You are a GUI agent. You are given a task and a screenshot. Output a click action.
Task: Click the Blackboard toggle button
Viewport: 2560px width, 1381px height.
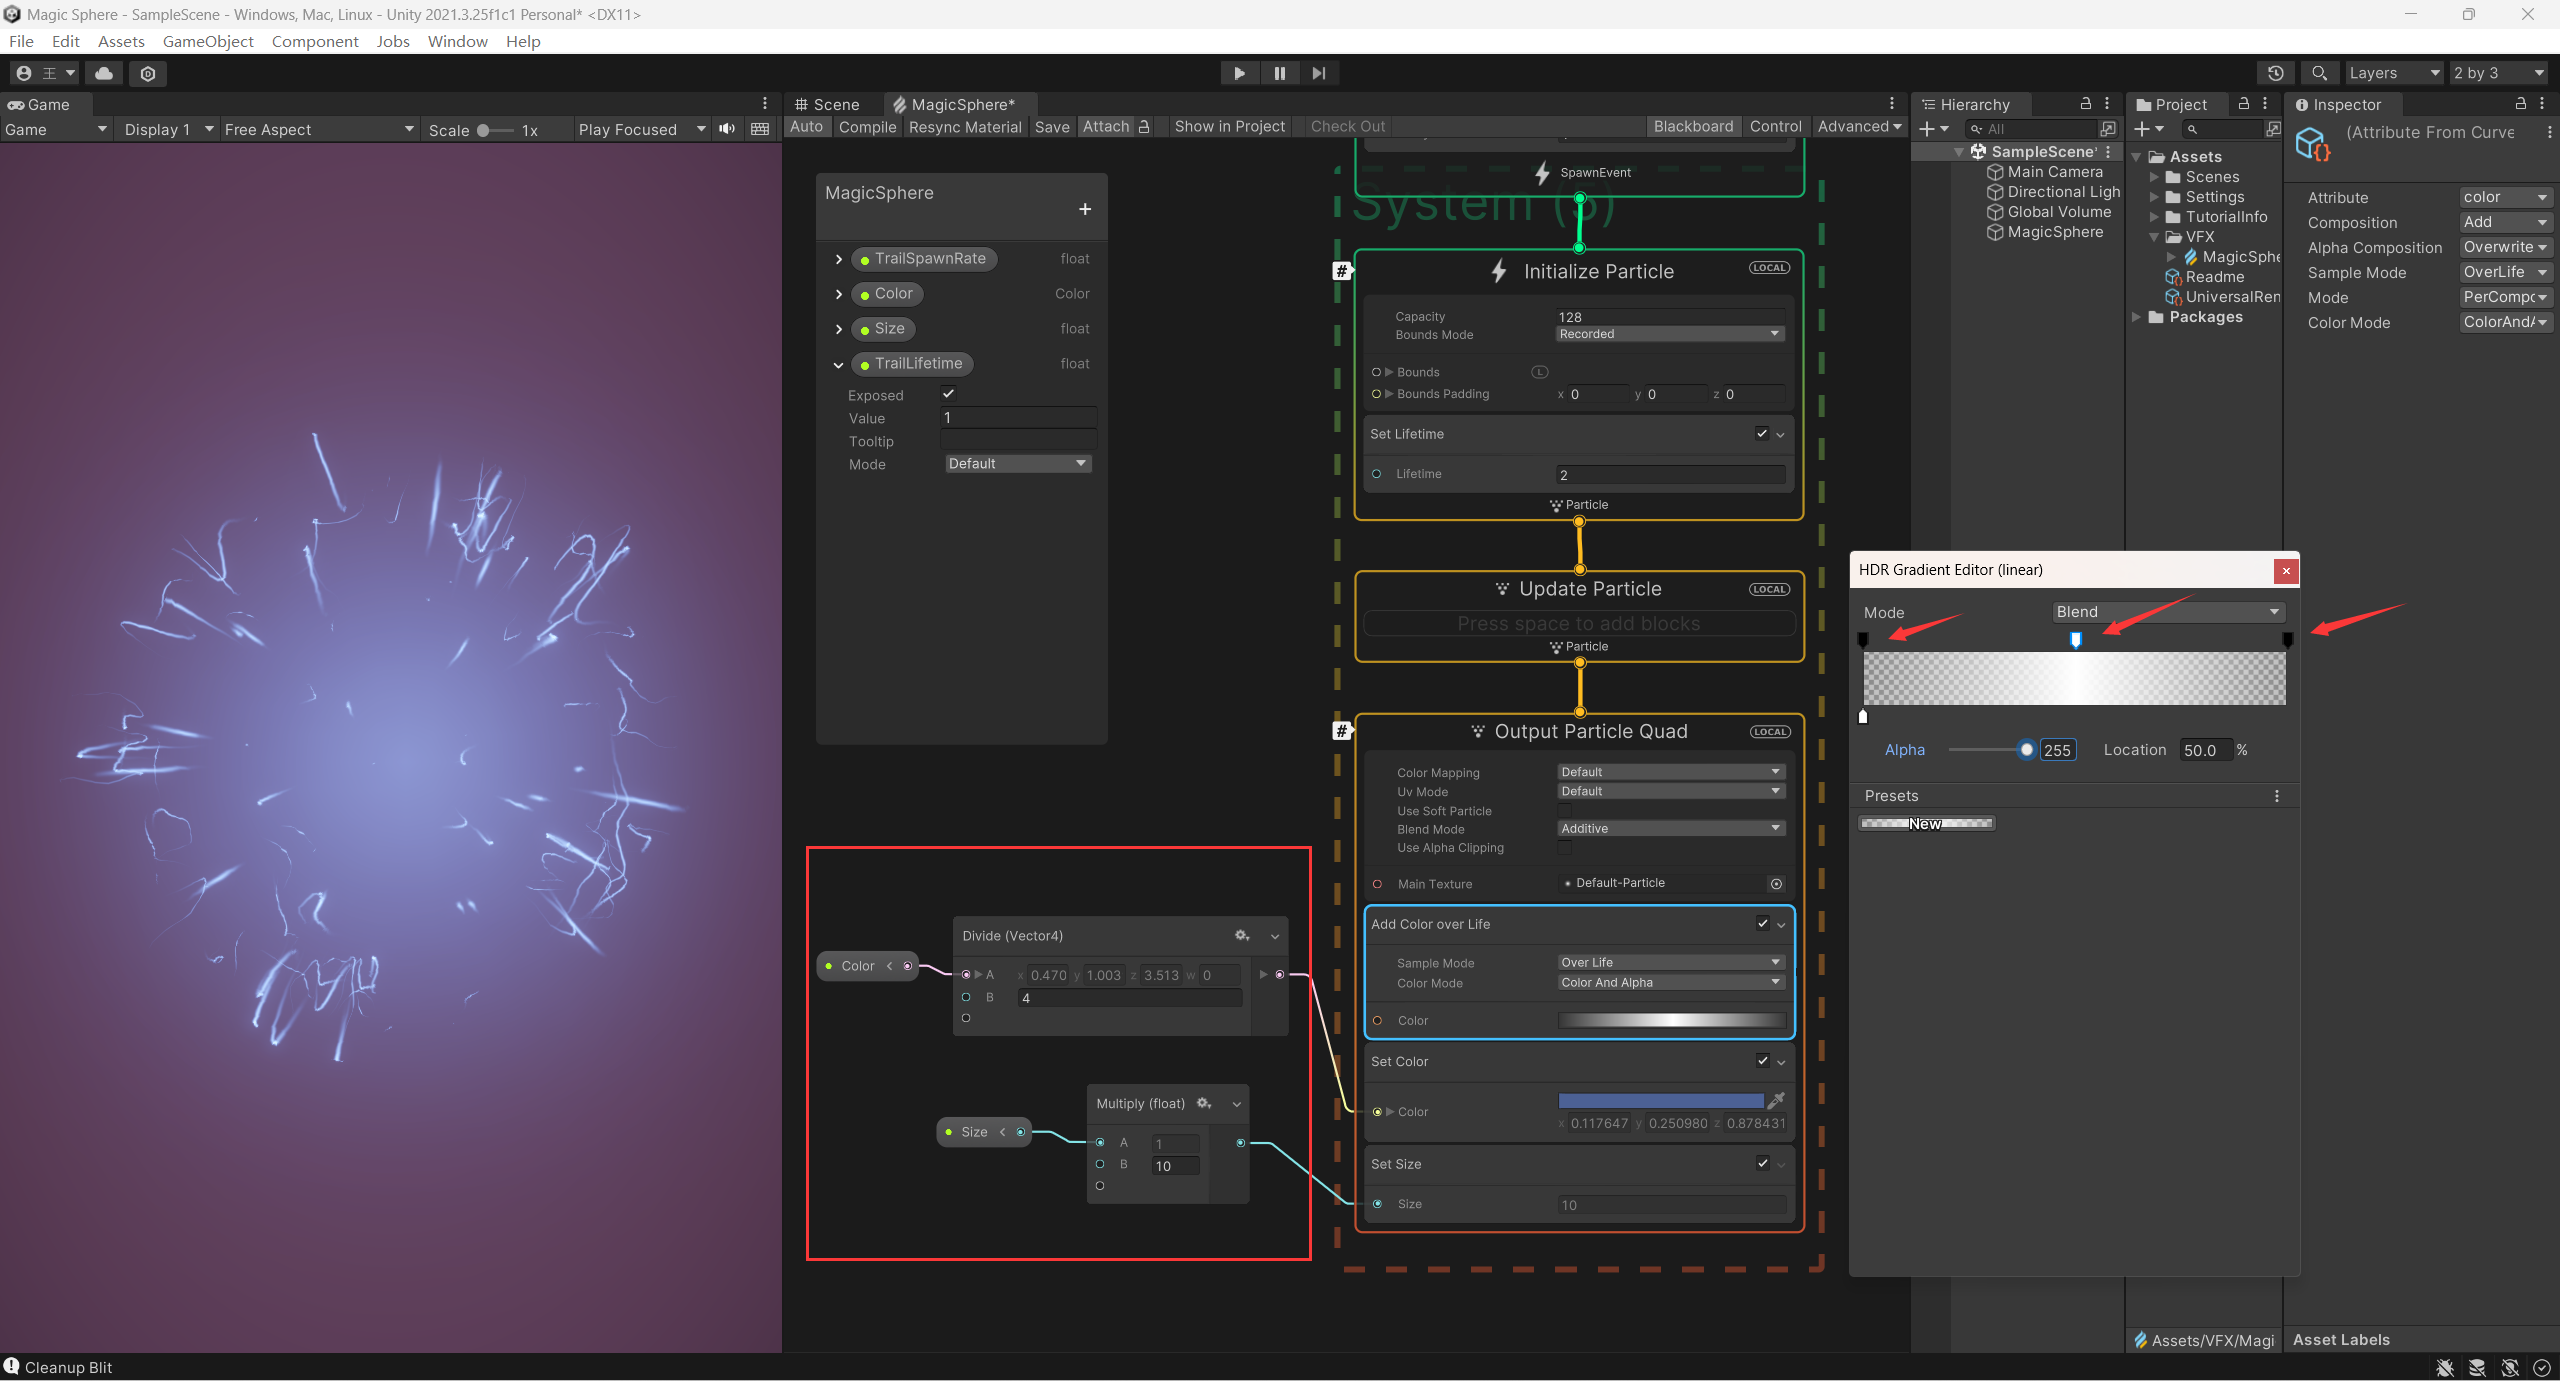1693,126
